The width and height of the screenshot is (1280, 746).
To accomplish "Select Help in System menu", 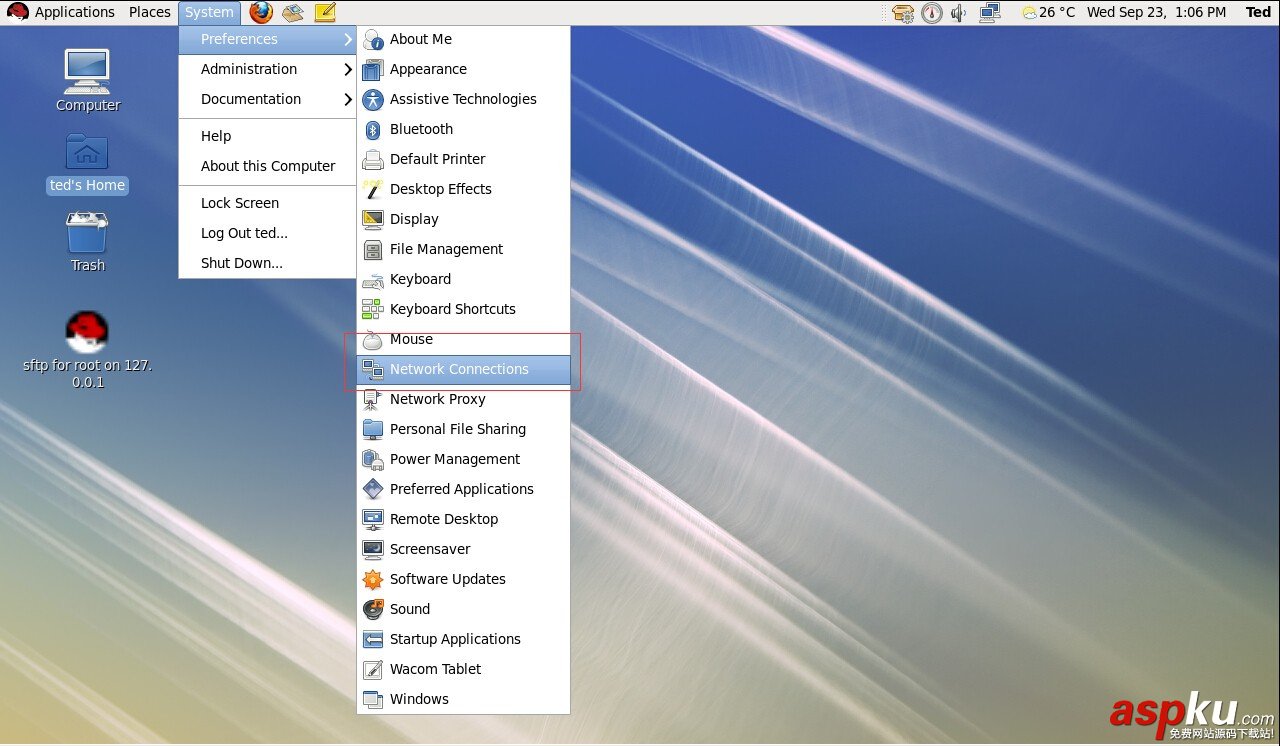I will click(267, 136).
